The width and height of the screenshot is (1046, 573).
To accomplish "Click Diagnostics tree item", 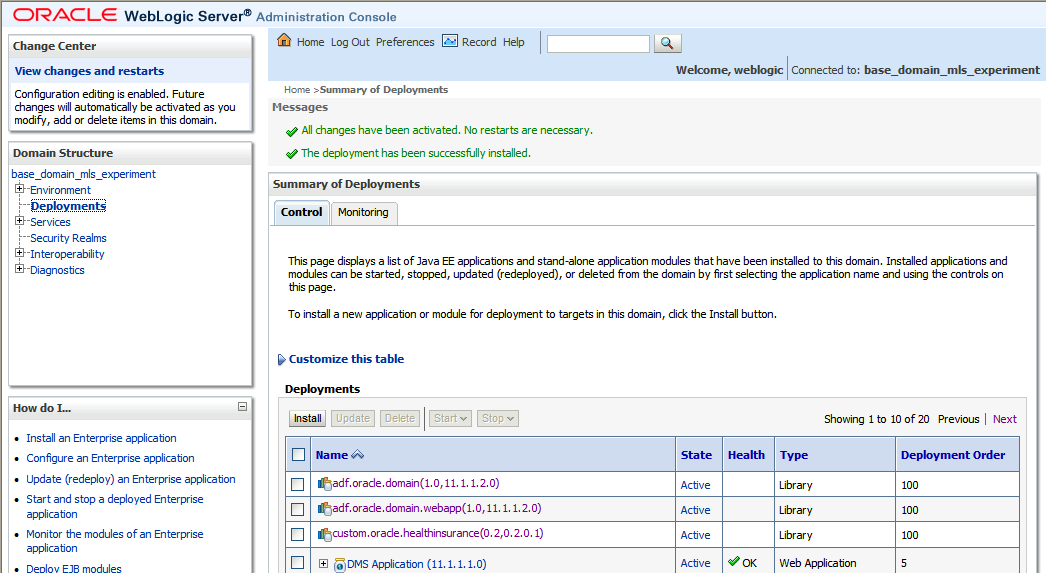I will click(x=57, y=270).
